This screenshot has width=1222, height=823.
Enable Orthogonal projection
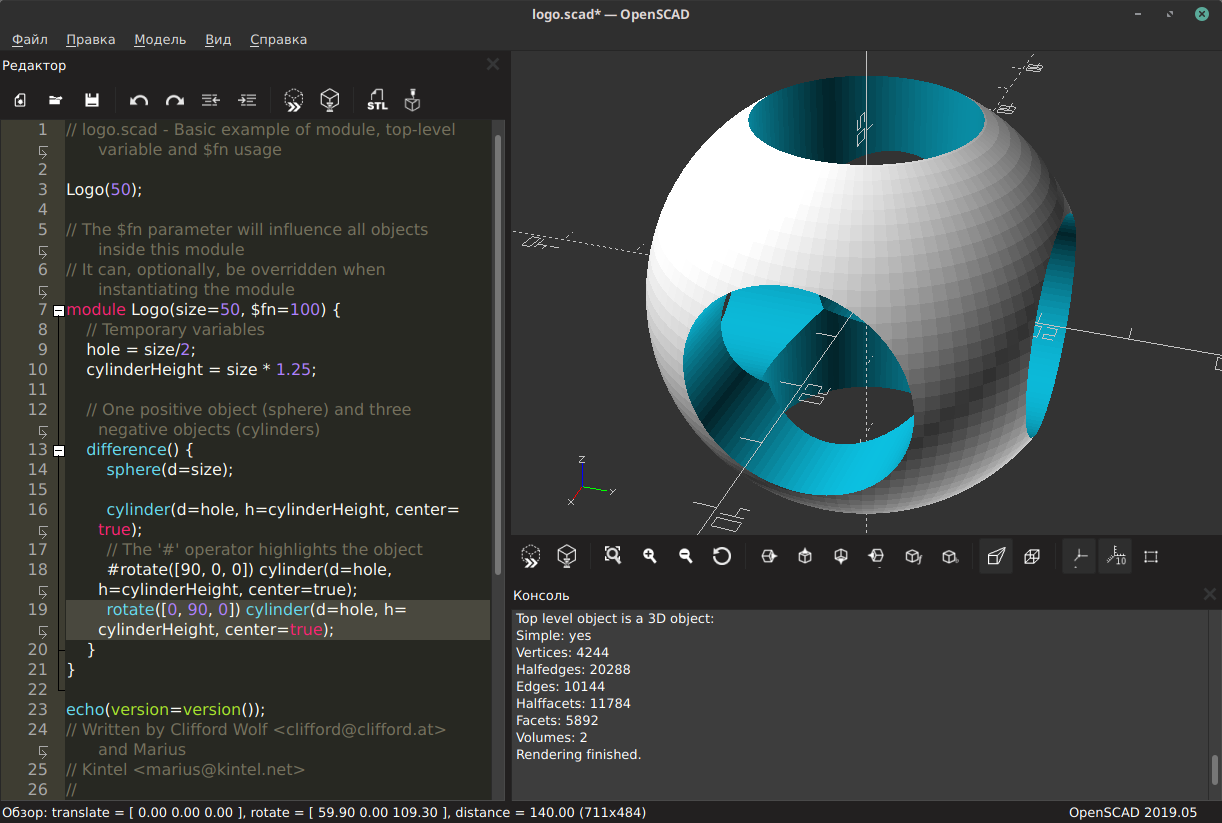pos(1032,556)
